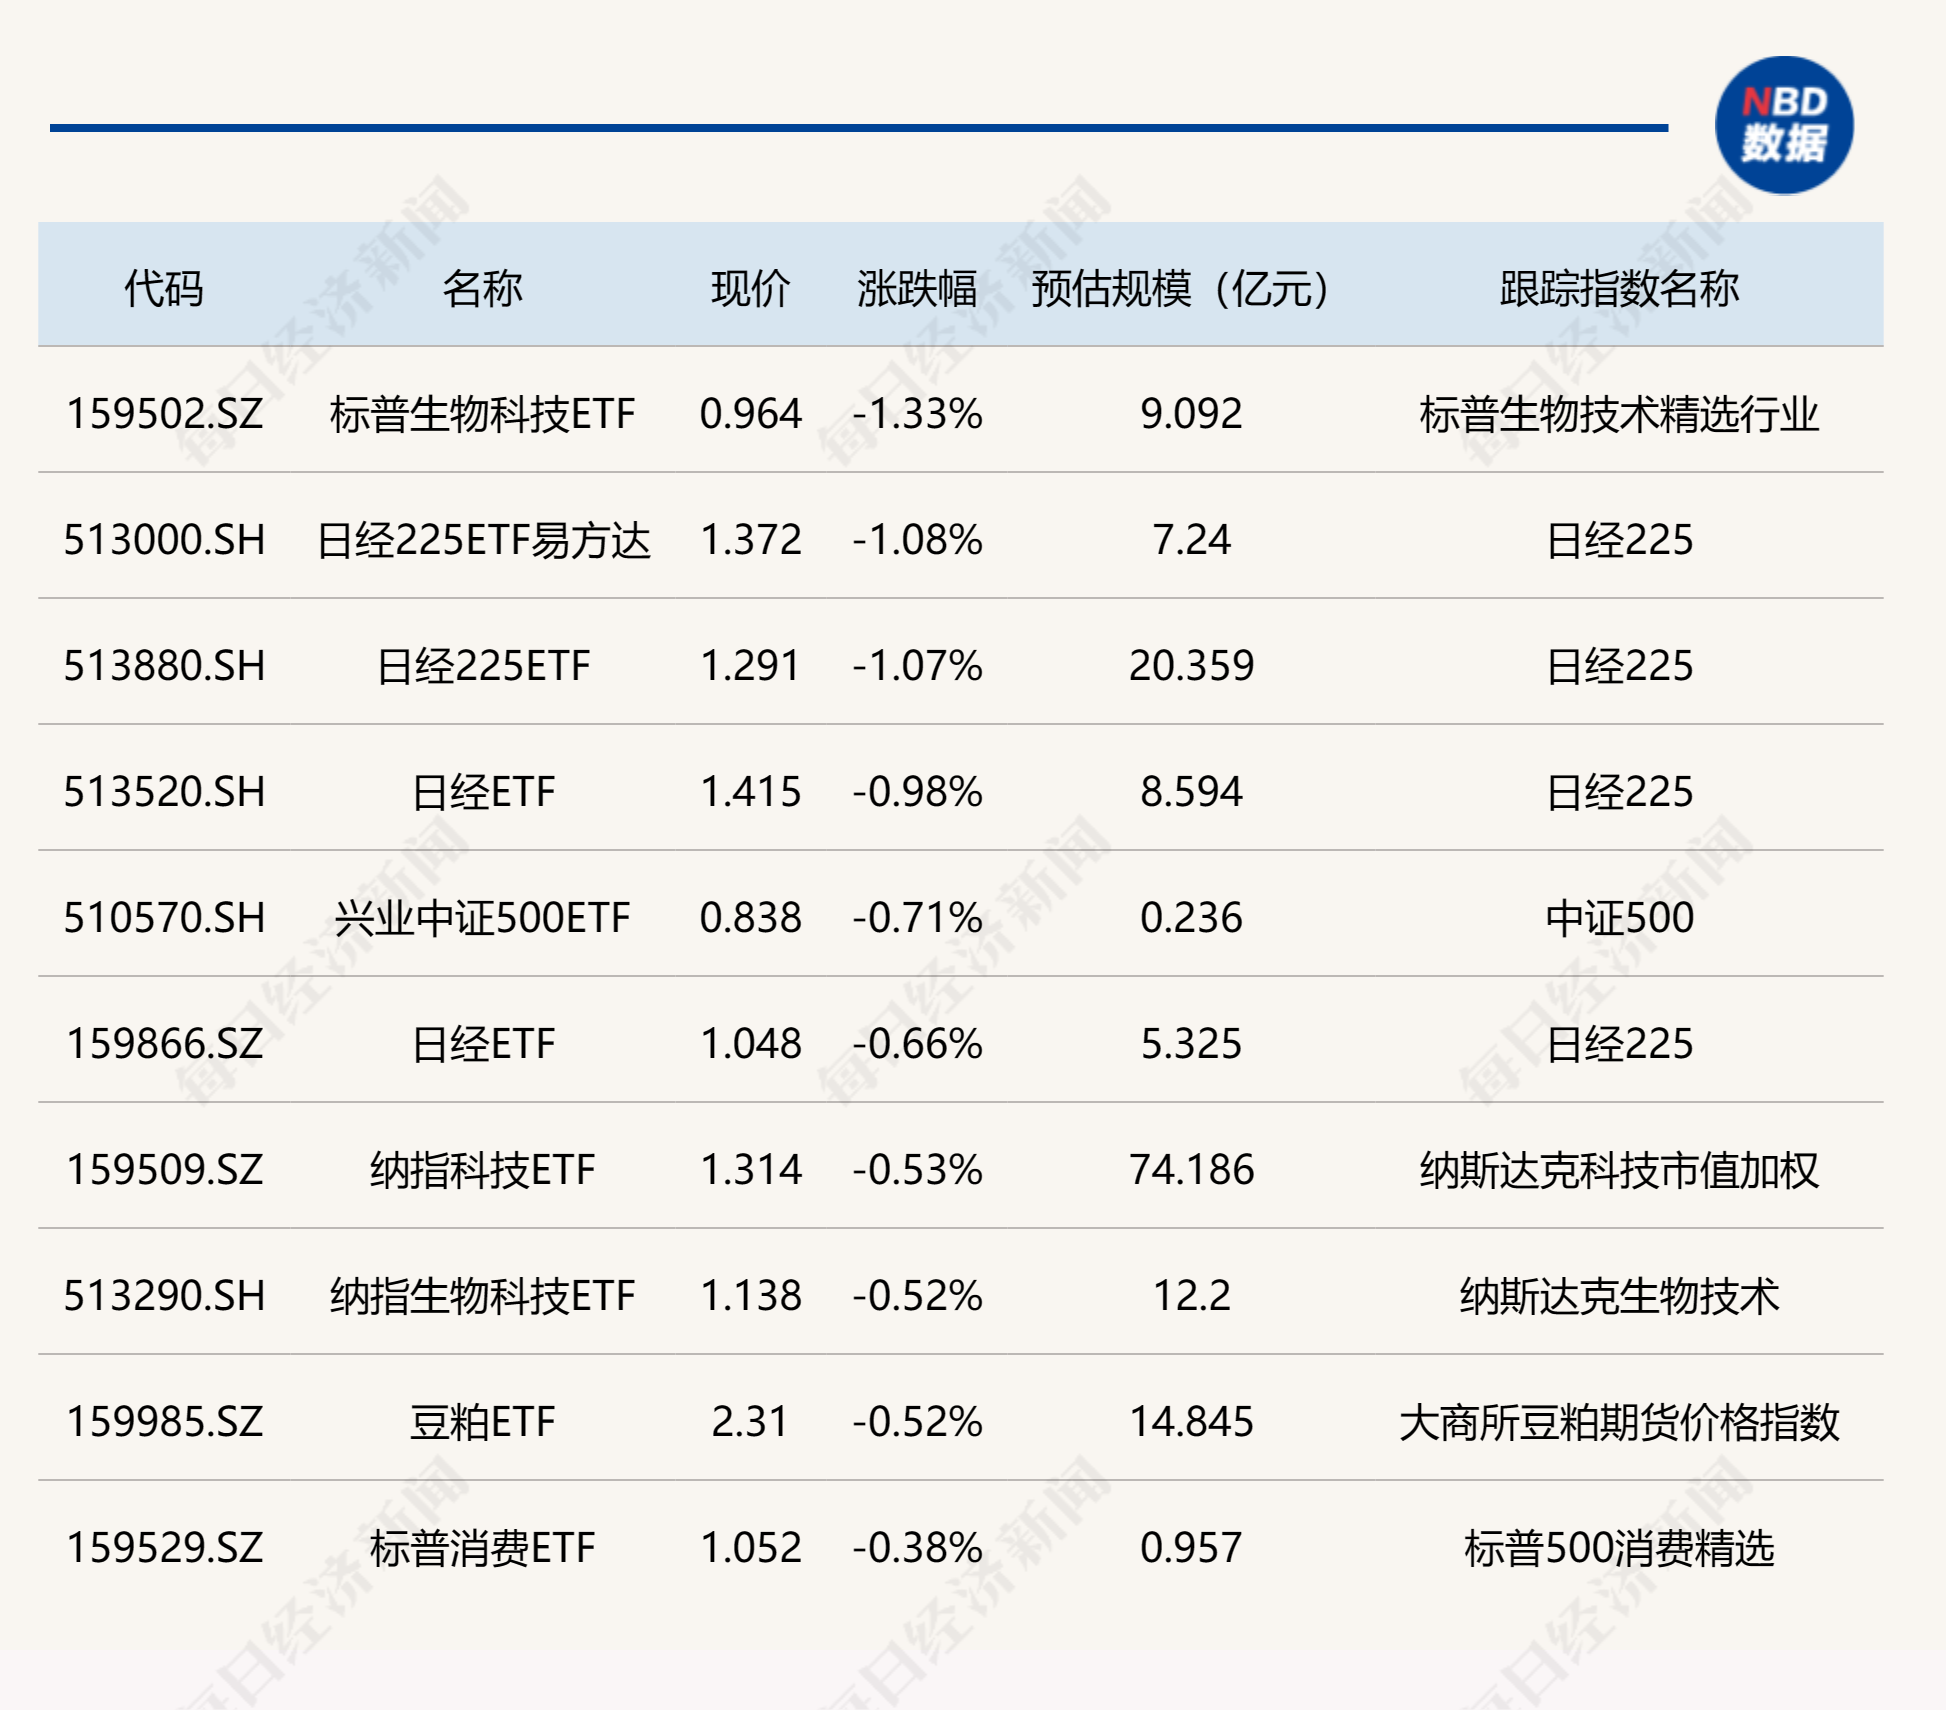Click the name 日经225ETF
The image size is (1946, 1710).
(x=483, y=666)
